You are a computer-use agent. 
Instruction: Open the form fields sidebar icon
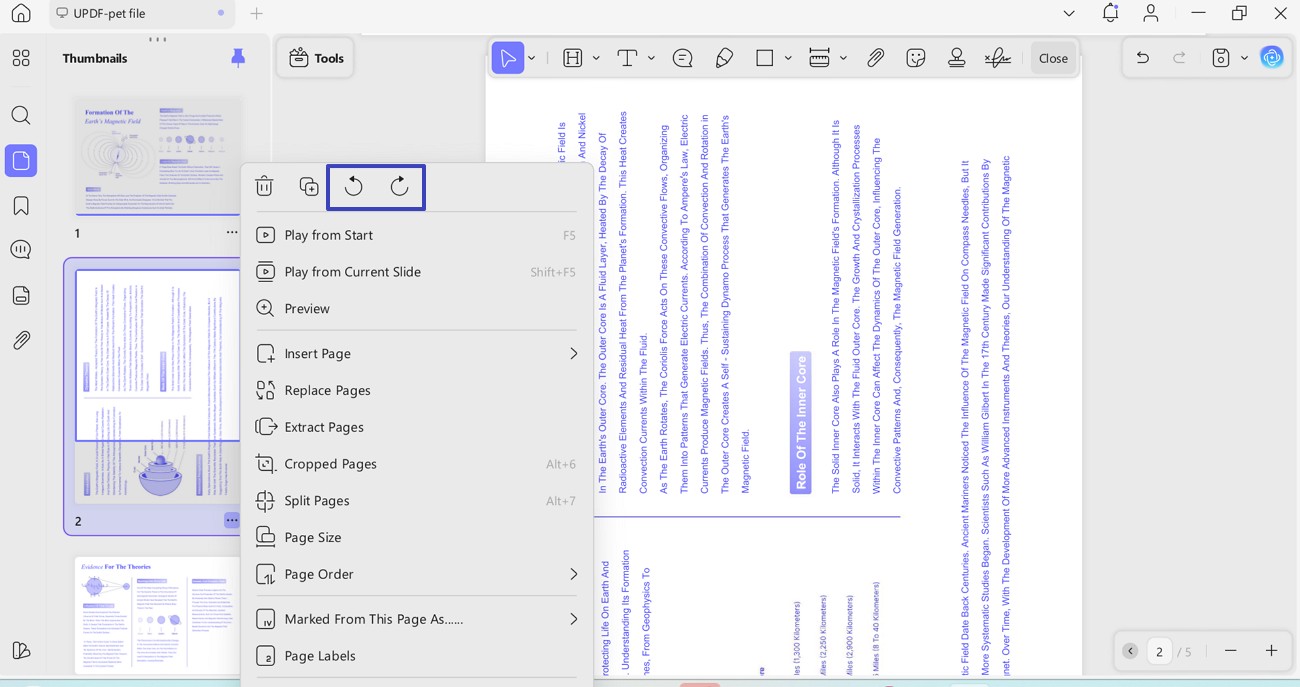21,296
